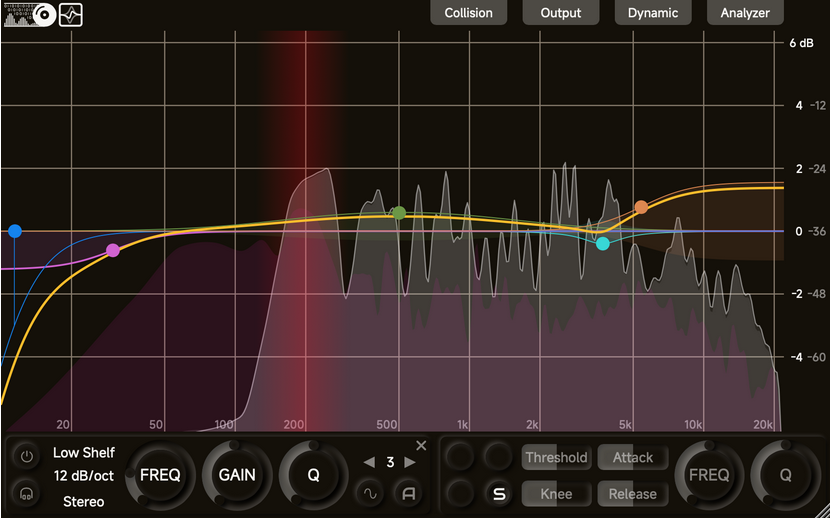
Task: Click the 200 frequency label
Action: pyautogui.click(x=294, y=424)
